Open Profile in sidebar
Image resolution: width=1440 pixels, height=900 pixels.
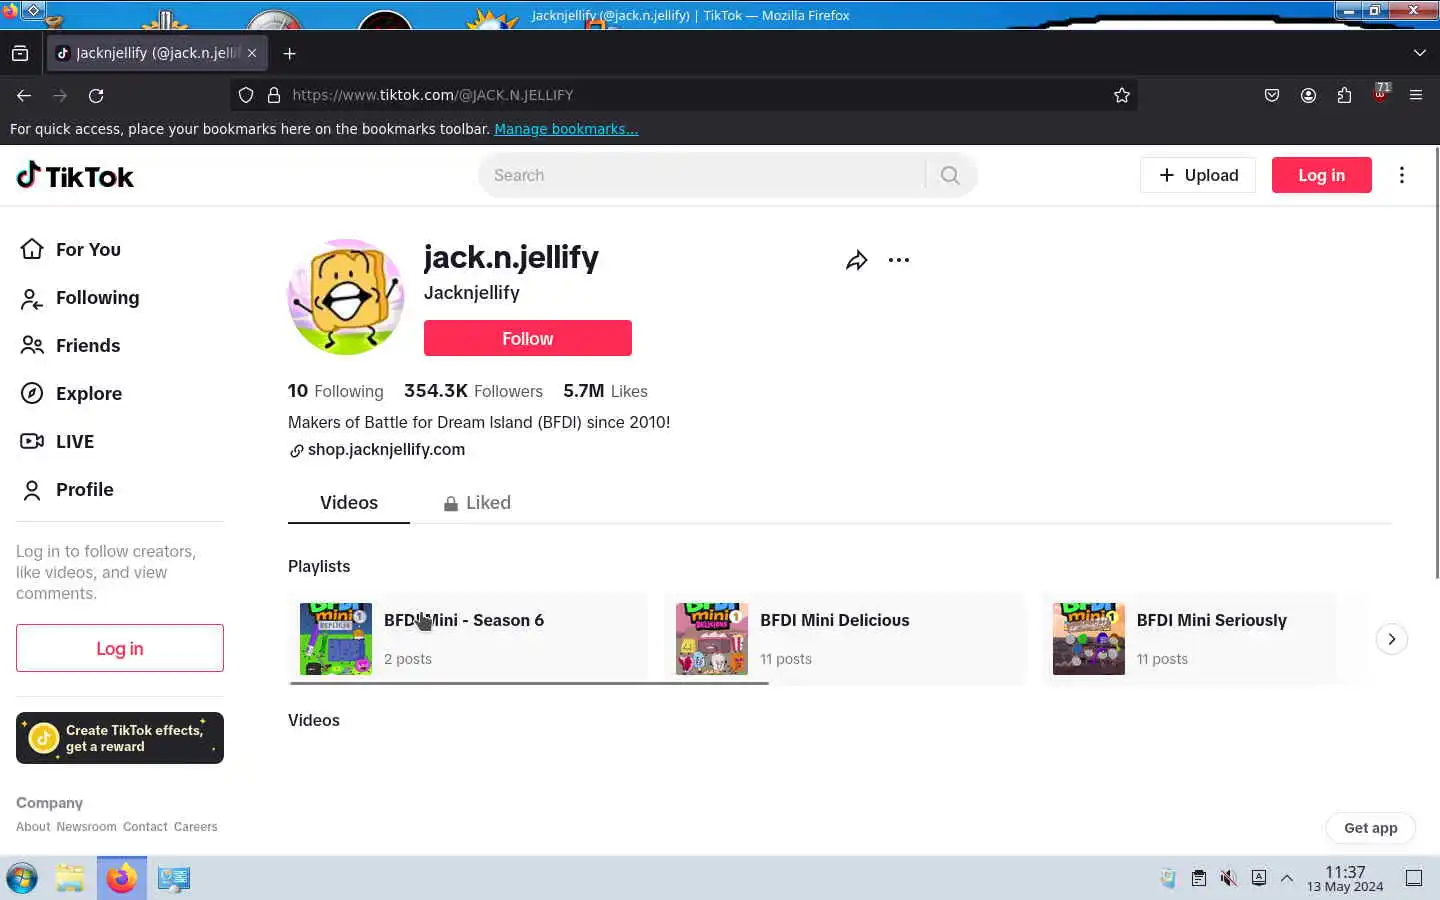(67, 489)
